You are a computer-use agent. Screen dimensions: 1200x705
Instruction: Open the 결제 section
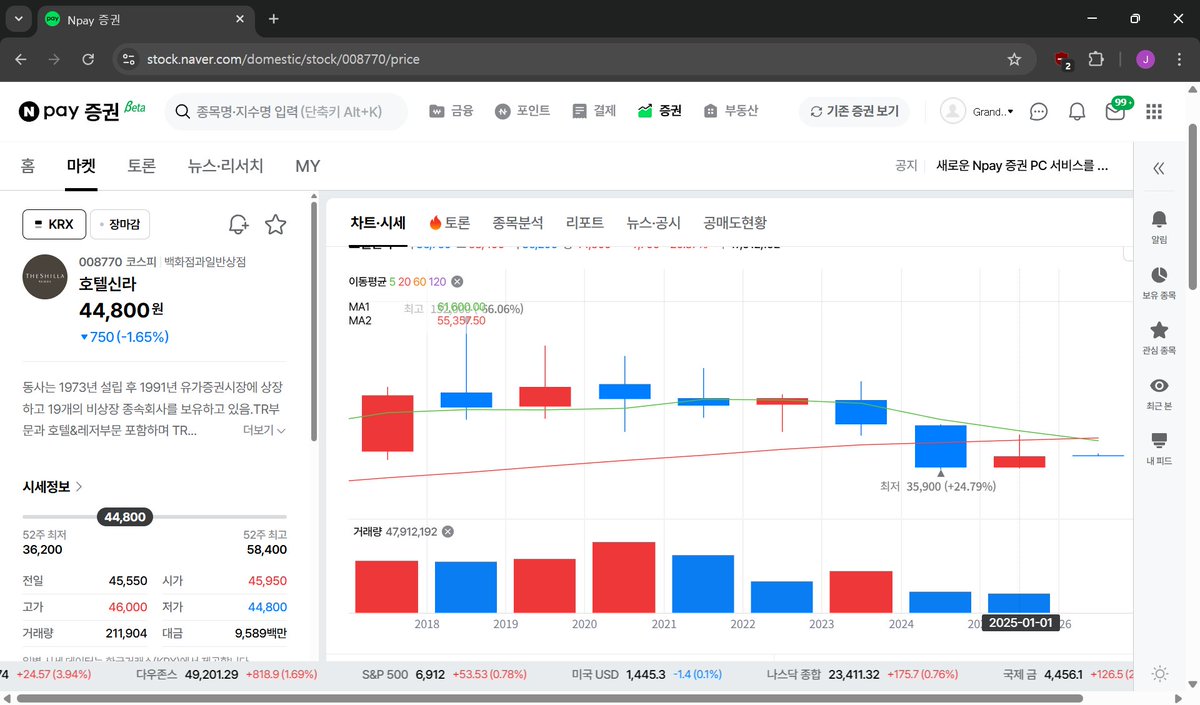pos(594,111)
